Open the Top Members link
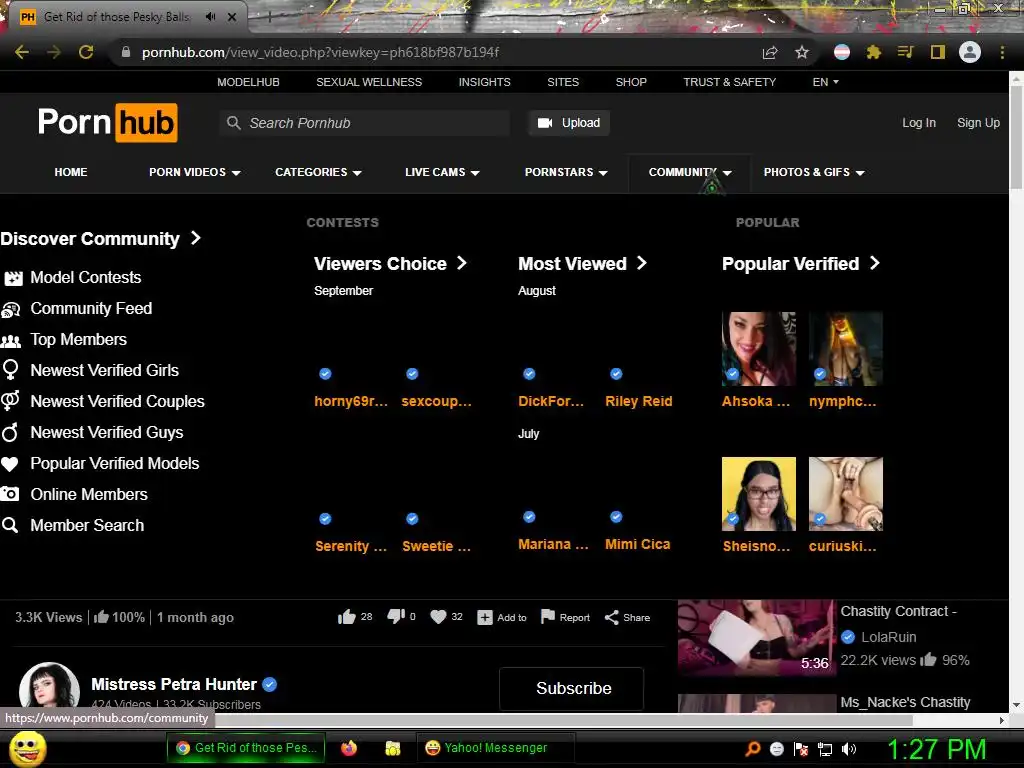Image resolution: width=1024 pixels, height=768 pixels. (78, 340)
